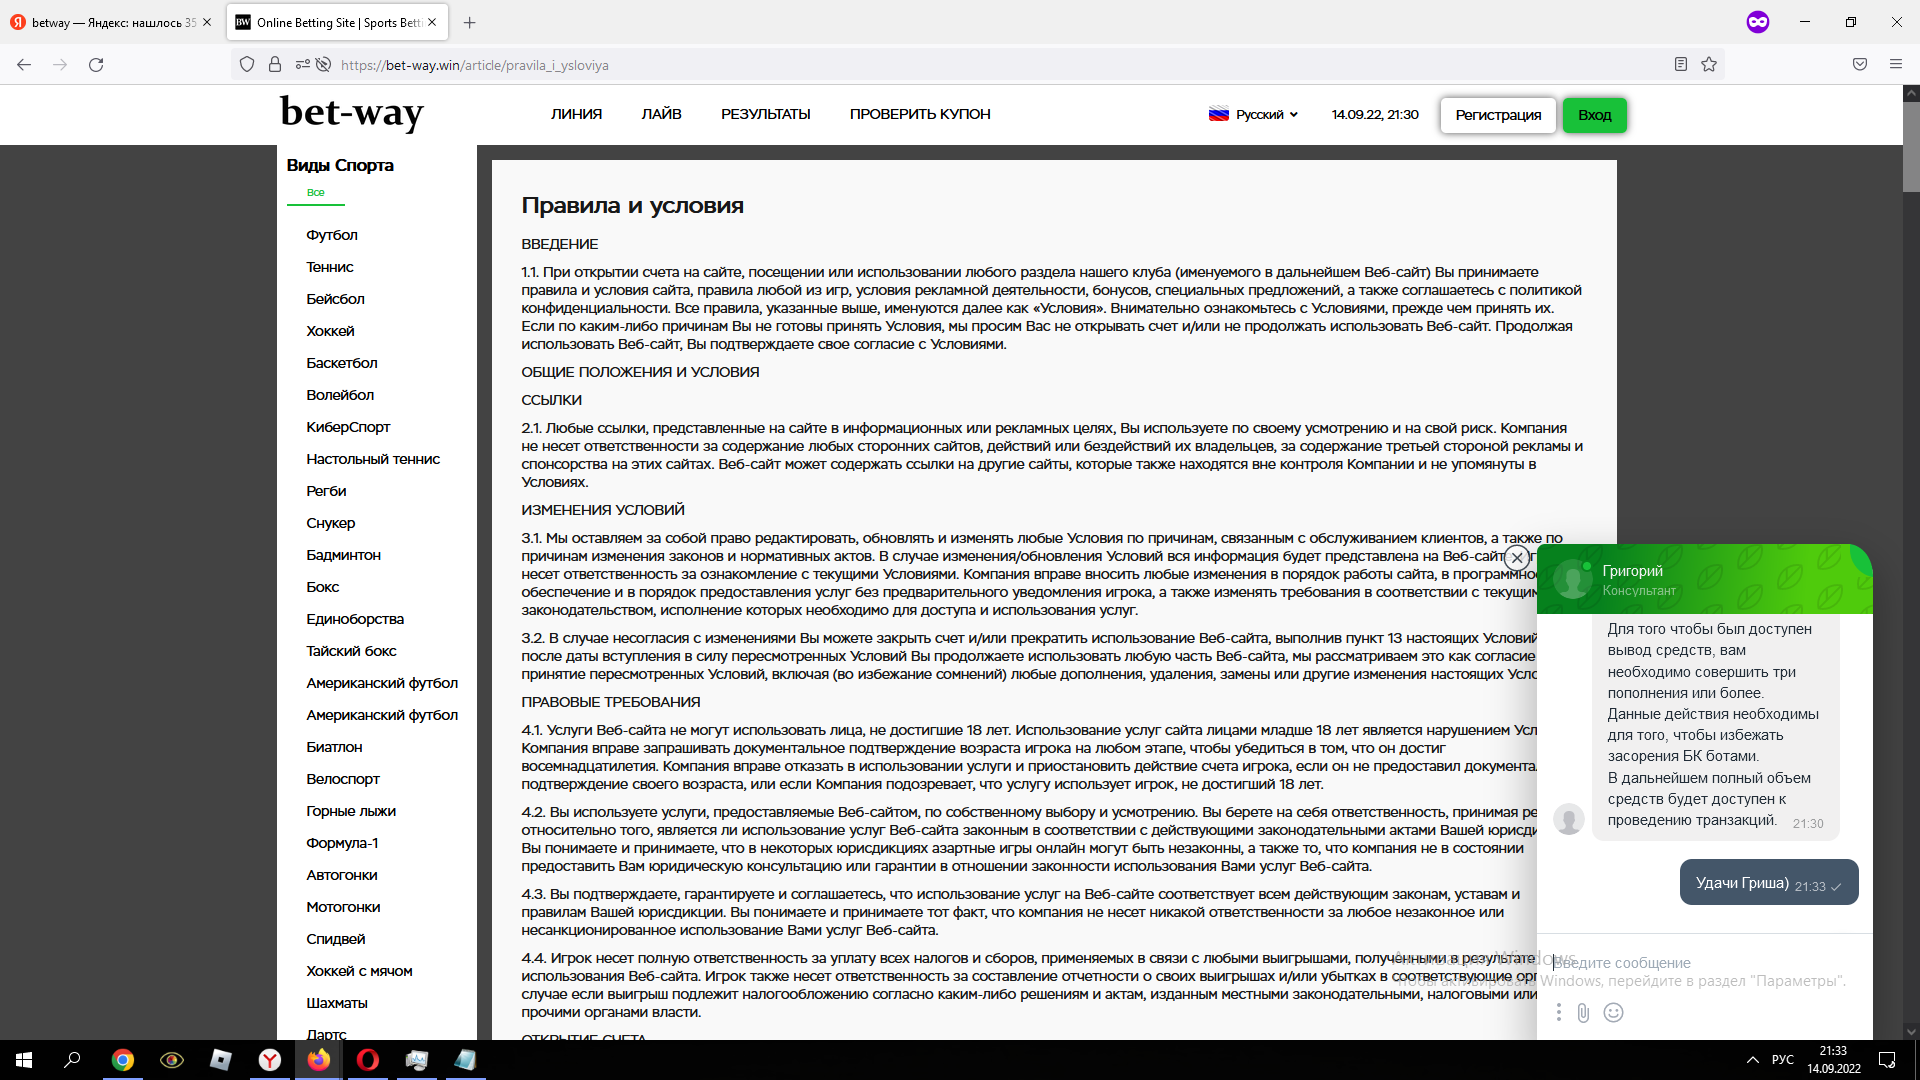Click the Удачи Гриша) sent message
1920x1080 pixels.
click(x=1768, y=883)
